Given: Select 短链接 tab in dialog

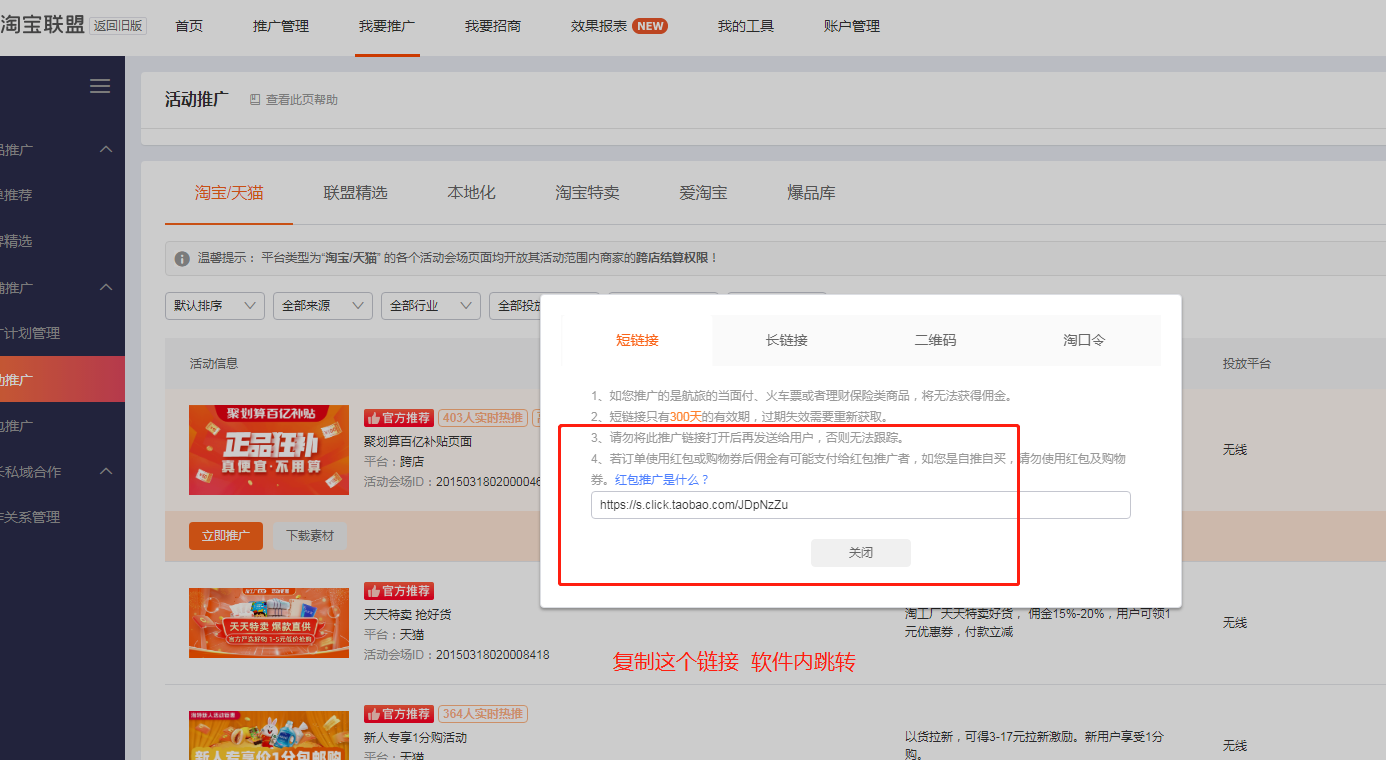Looking at the screenshot, I should [x=637, y=340].
